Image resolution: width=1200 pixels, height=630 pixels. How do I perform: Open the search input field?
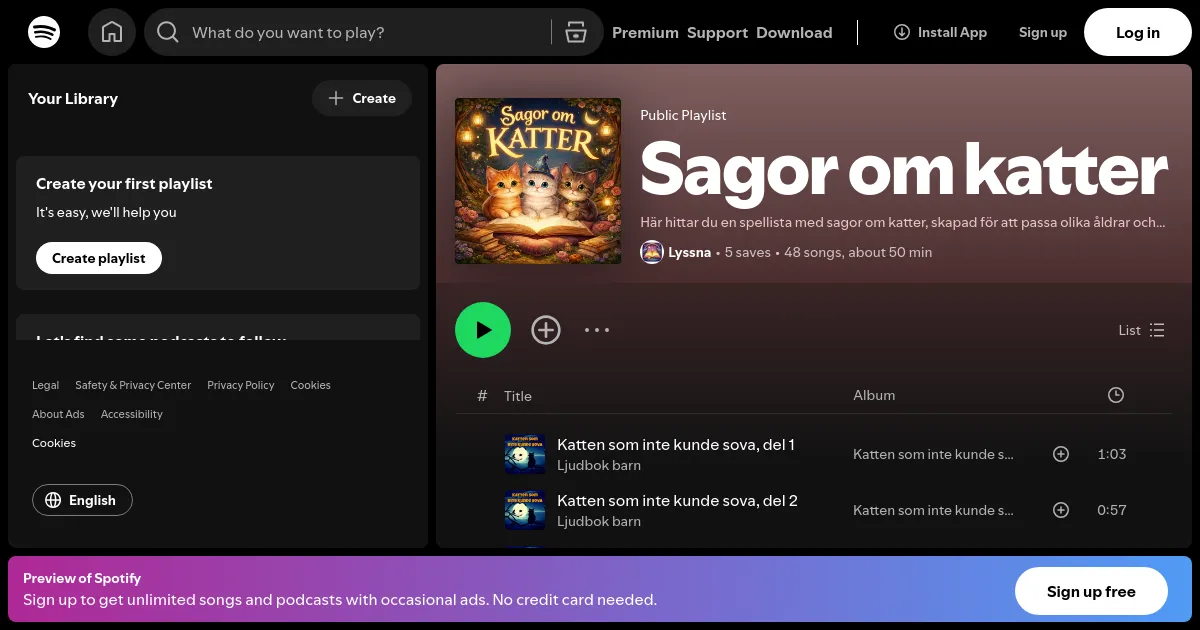(350, 32)
